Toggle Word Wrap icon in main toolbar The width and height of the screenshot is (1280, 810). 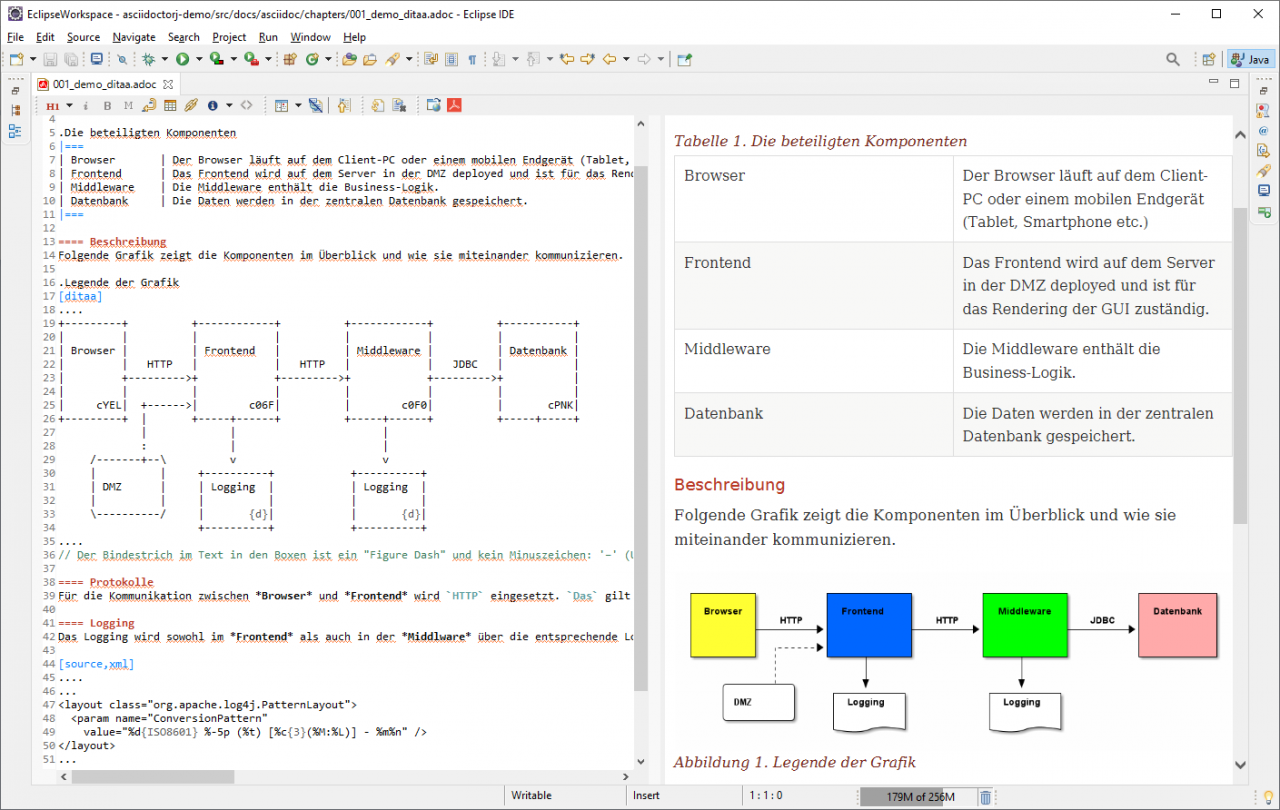[431, 59]
